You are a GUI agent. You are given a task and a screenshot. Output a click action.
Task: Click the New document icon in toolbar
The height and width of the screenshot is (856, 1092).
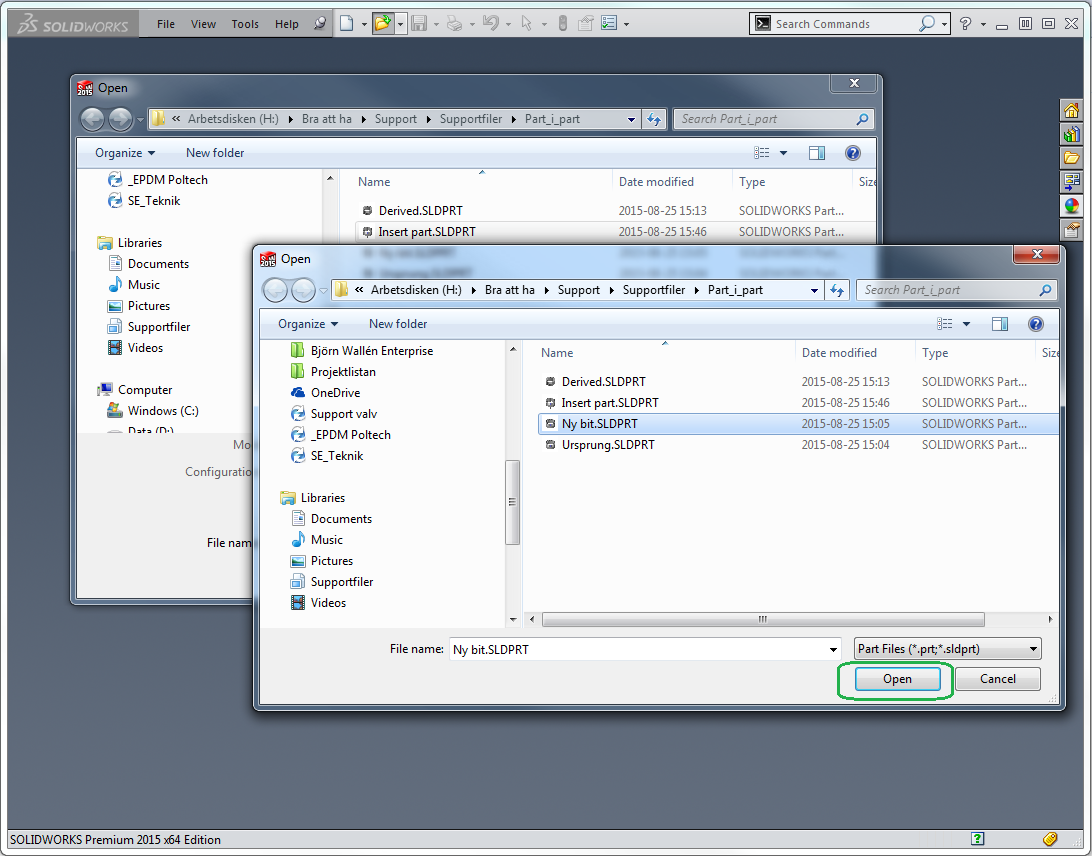point(346,23)
